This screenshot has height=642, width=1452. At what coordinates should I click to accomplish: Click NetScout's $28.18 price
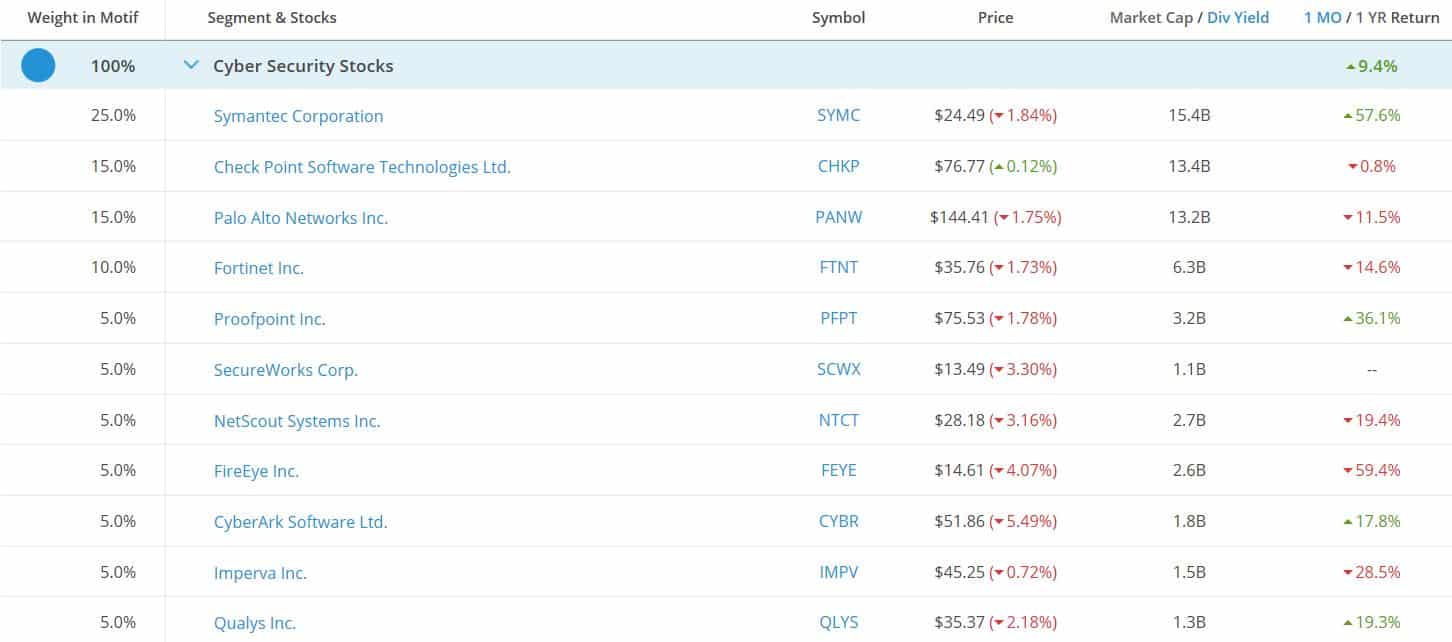tap(959, 420)
